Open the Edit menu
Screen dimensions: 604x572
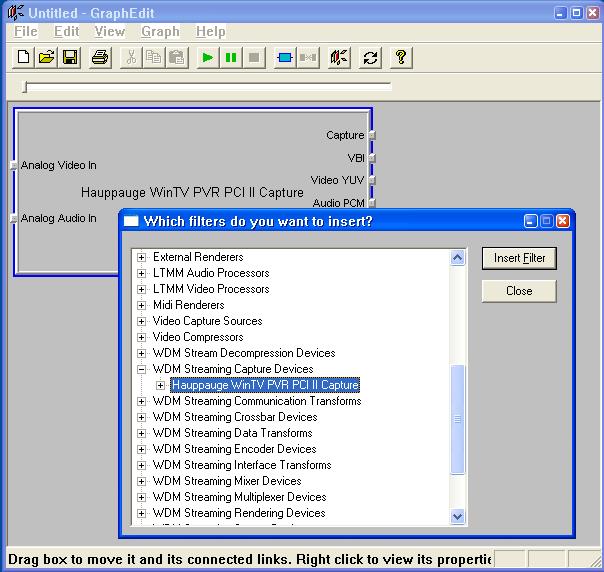pyautogui.click(x=66, y=31)
